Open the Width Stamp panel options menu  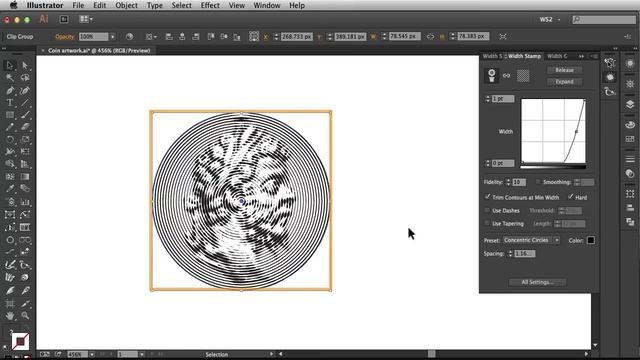[x=594, y=56]
